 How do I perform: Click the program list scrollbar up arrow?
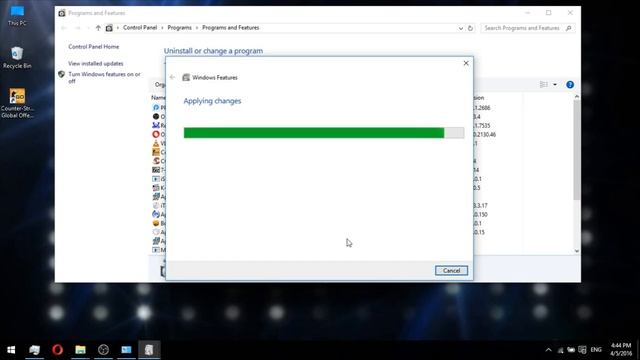coord(576,97)
